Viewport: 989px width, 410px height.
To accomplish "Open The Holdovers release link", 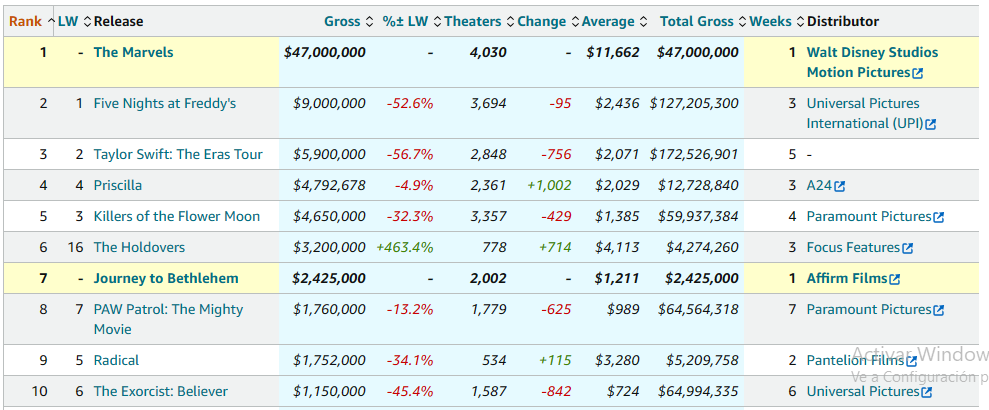I will [x=139, y=247].
